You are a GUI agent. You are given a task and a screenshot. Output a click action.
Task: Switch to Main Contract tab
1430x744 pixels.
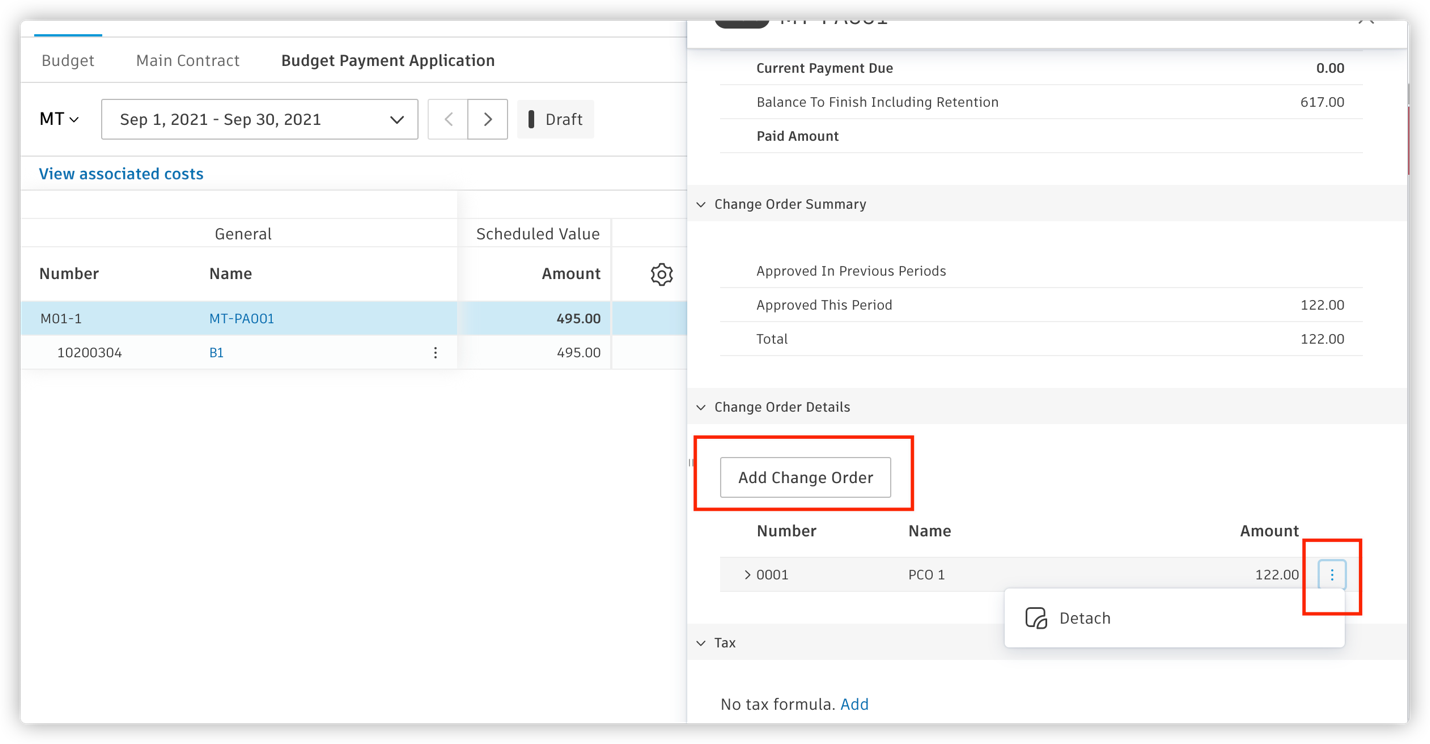click(188, 60)
